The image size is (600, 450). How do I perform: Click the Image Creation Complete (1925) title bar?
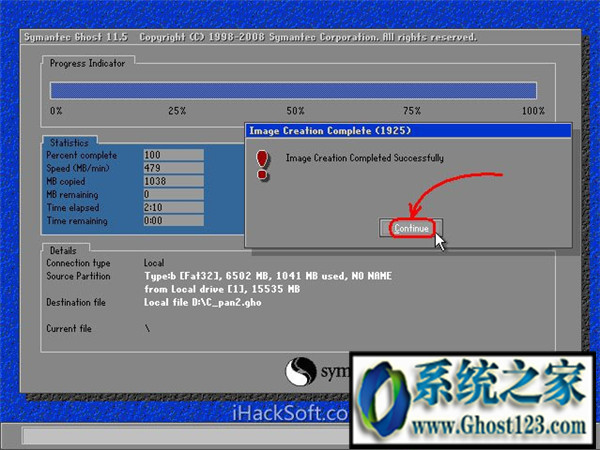(408, 131)
